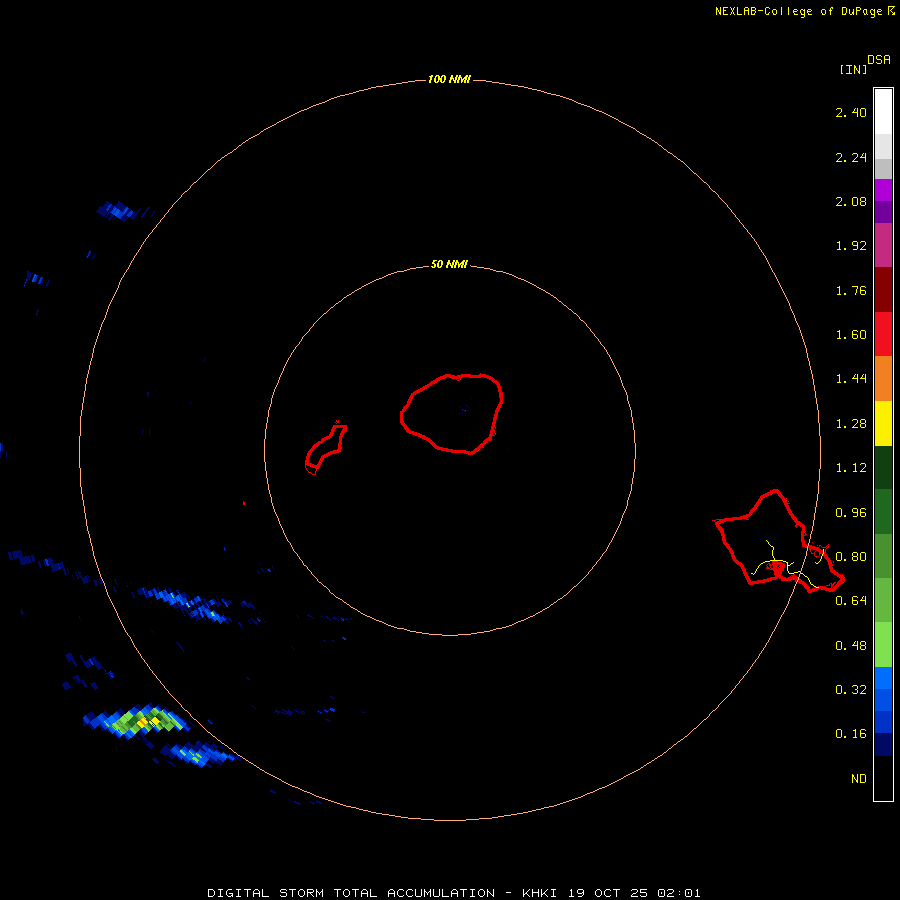
Task: Pick the black ND swatch at legend bottom
Action: point(883,778)
